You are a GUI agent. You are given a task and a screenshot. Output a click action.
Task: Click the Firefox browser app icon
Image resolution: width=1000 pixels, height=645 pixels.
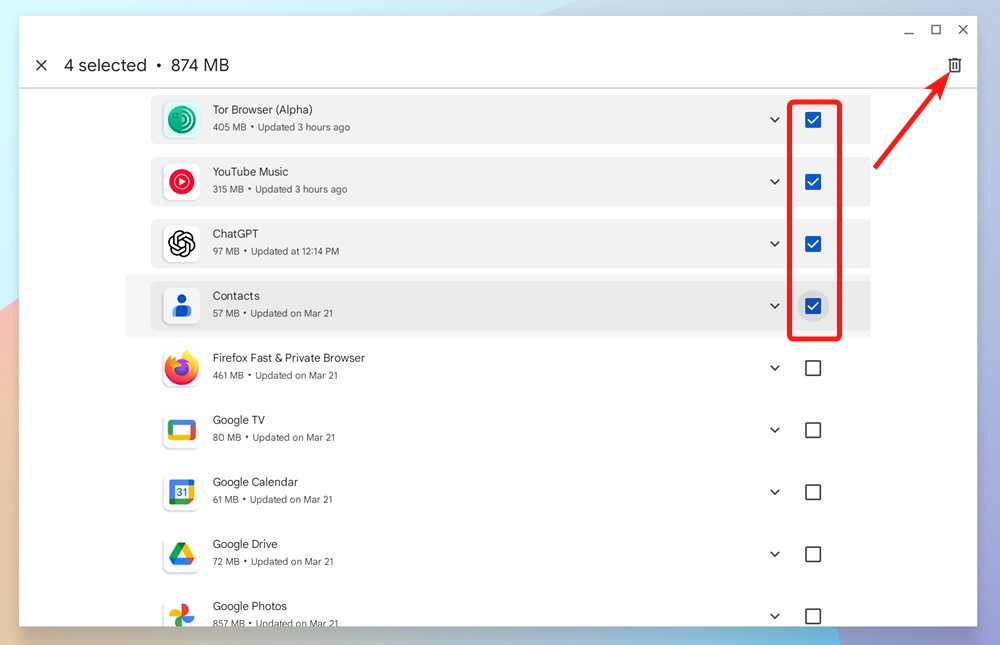(181, 367)
